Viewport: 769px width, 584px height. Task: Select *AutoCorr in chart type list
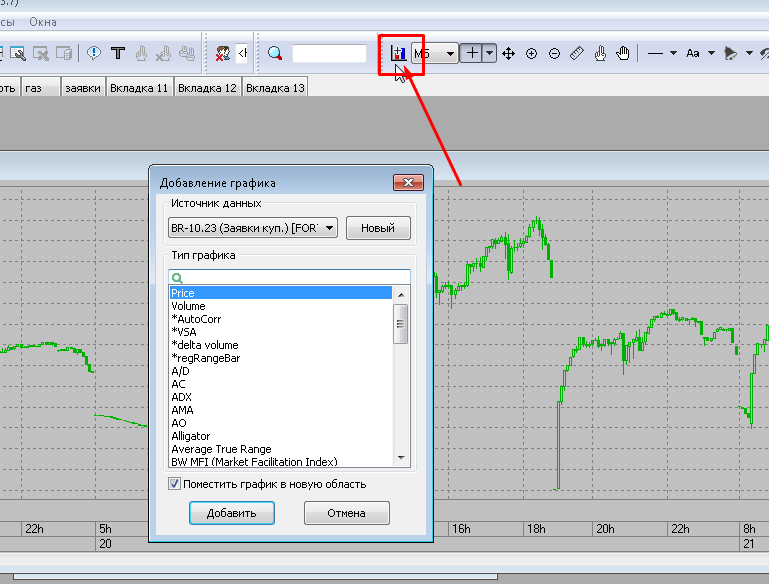(x=281, y=319)
